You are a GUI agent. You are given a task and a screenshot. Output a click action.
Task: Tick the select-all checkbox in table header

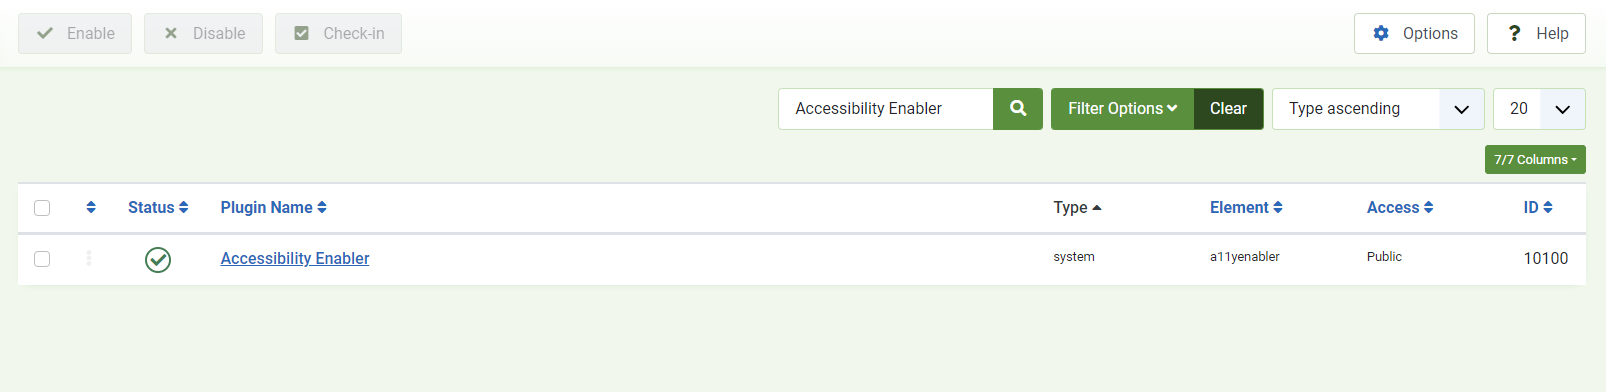point(42,208)
